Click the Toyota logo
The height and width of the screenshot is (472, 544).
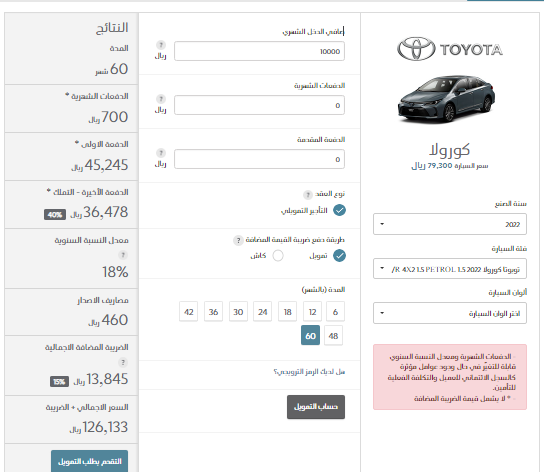click(450, 49)
